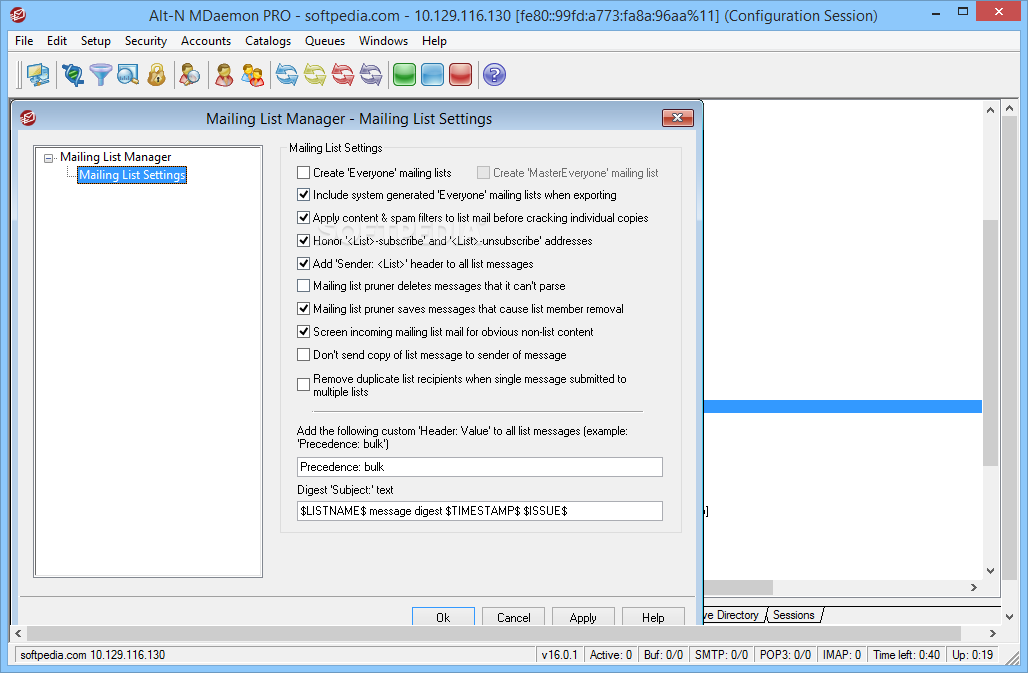This screenshot has width=1028, height=673.
Task: Click status bar 'POP3: 0/0' entry
Action: 785,654
